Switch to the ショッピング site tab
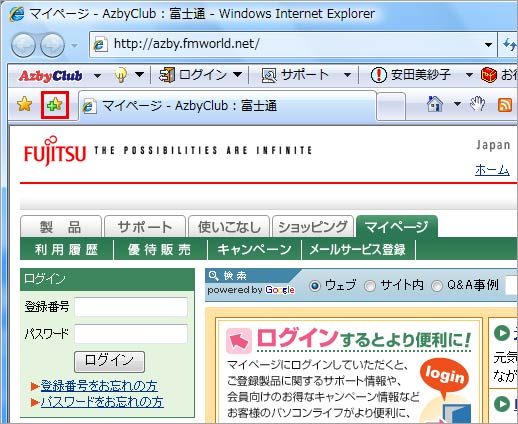 (x=313, y=227)
